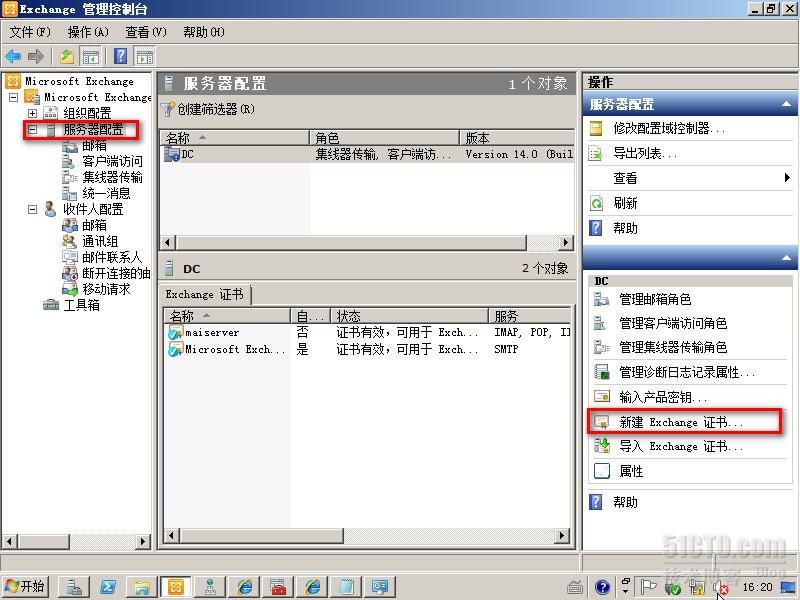Click 导入 Exchange 证书 action

(681, 446)
